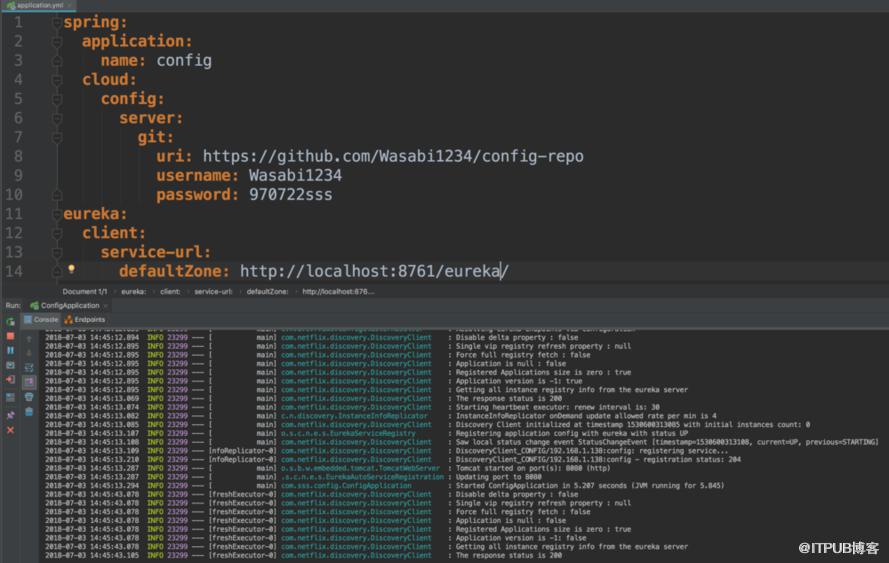Click the 'Updating port to 8080' log message

(498, 477)
